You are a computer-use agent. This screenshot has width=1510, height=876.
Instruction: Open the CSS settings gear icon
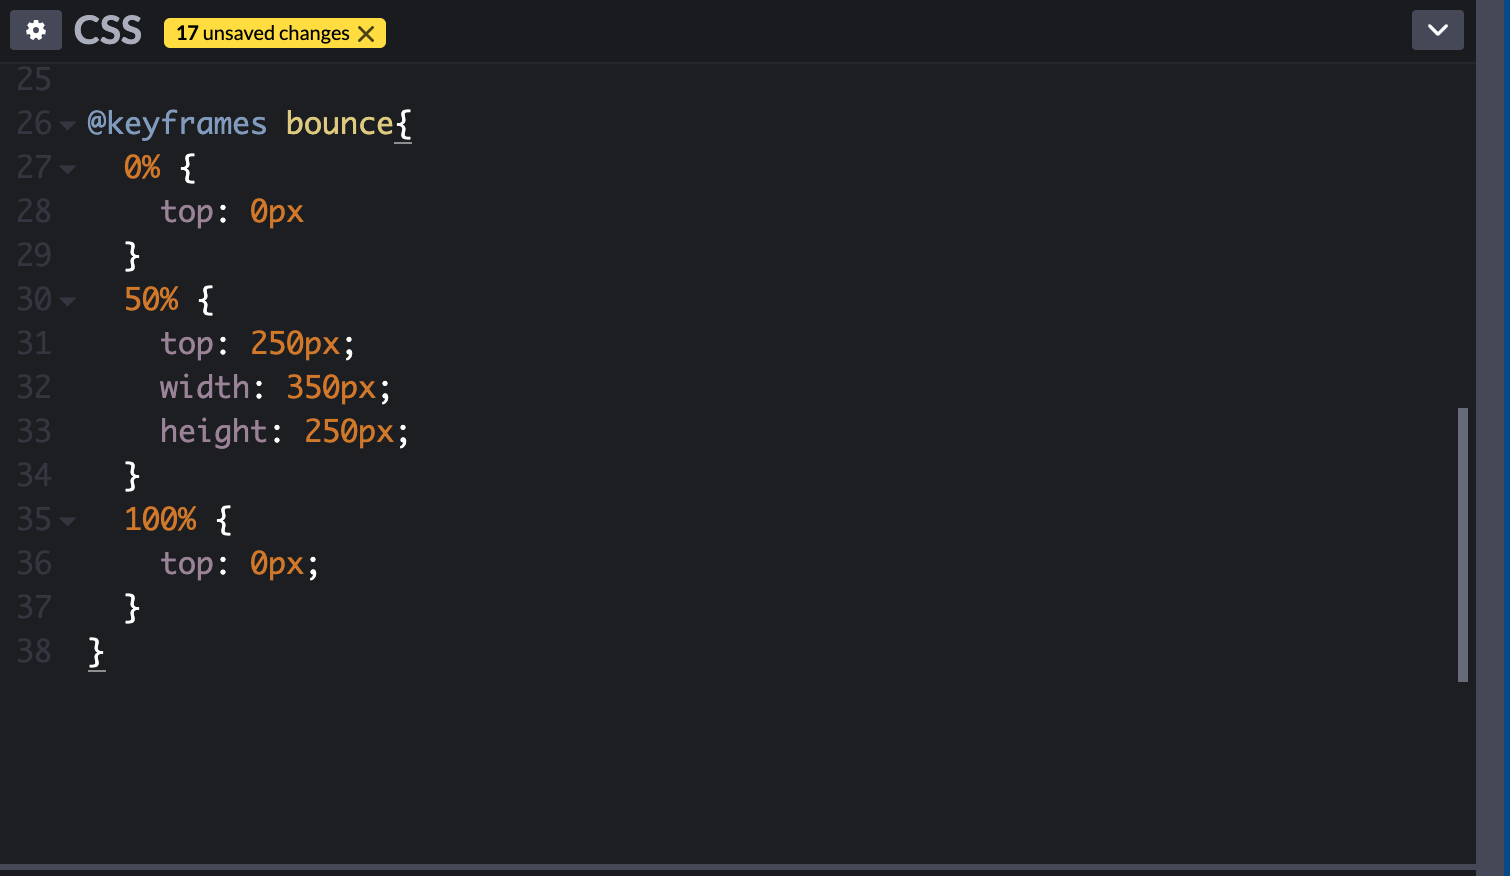click(35, 30)
